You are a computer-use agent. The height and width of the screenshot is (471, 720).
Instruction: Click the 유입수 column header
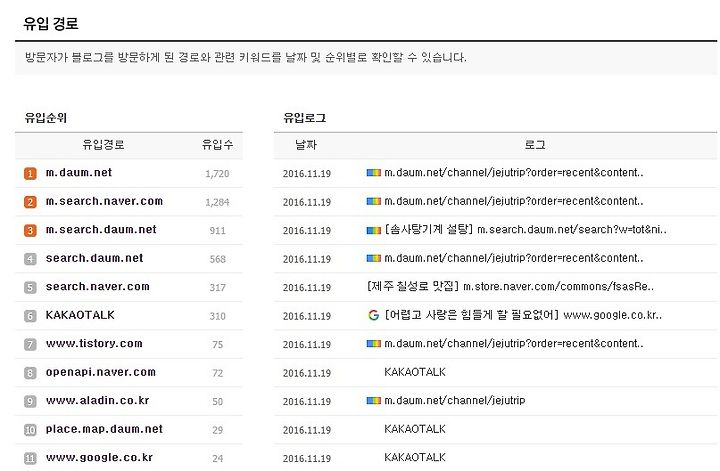click(217, 145)
